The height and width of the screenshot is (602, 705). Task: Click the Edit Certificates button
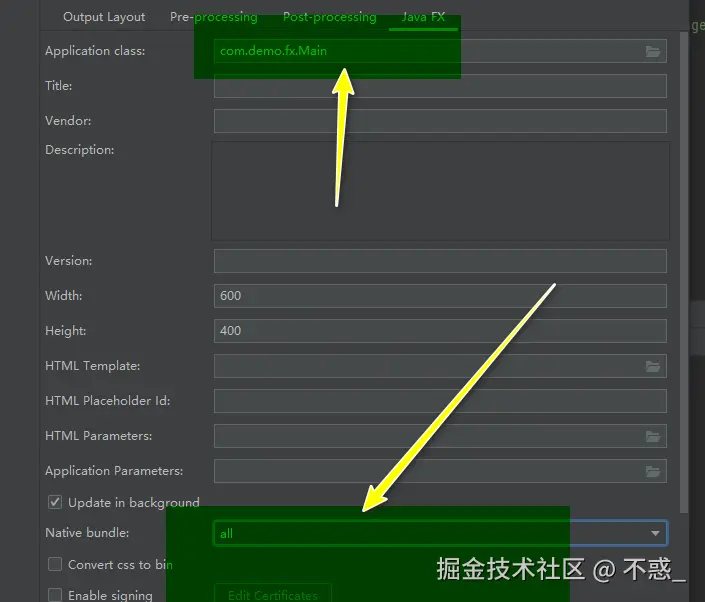pos(273,594)
